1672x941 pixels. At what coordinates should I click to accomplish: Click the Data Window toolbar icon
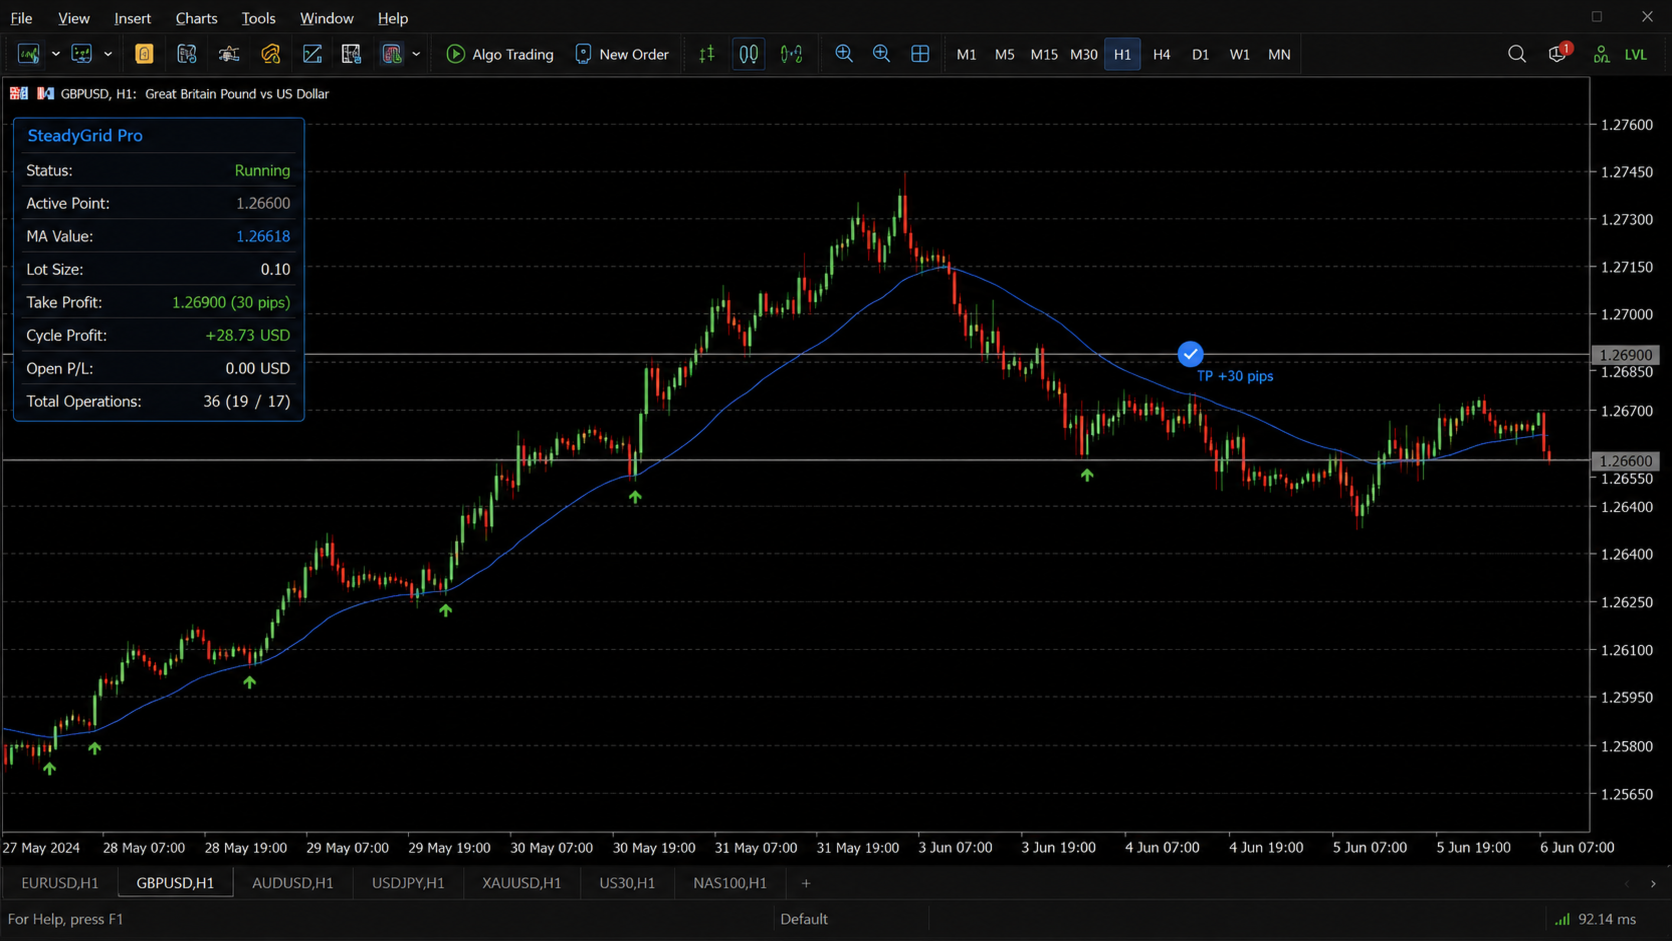coord(187,54)
